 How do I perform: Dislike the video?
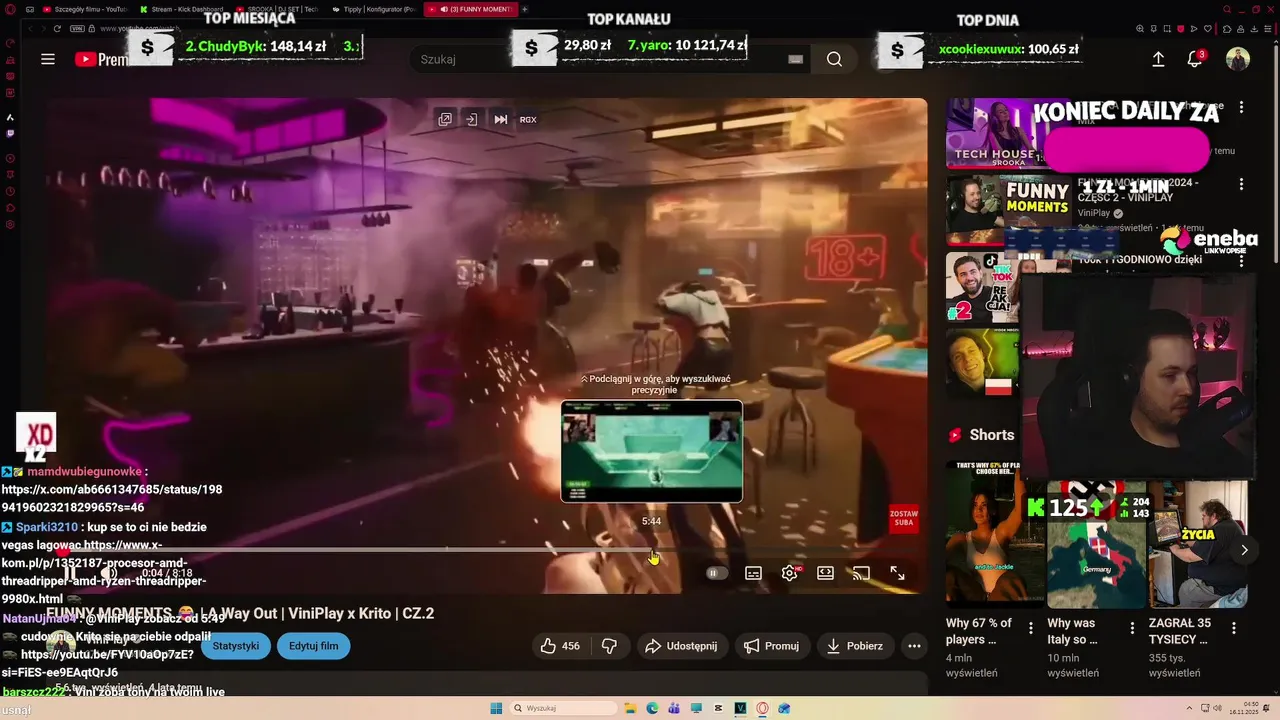[x=609, y=646]
